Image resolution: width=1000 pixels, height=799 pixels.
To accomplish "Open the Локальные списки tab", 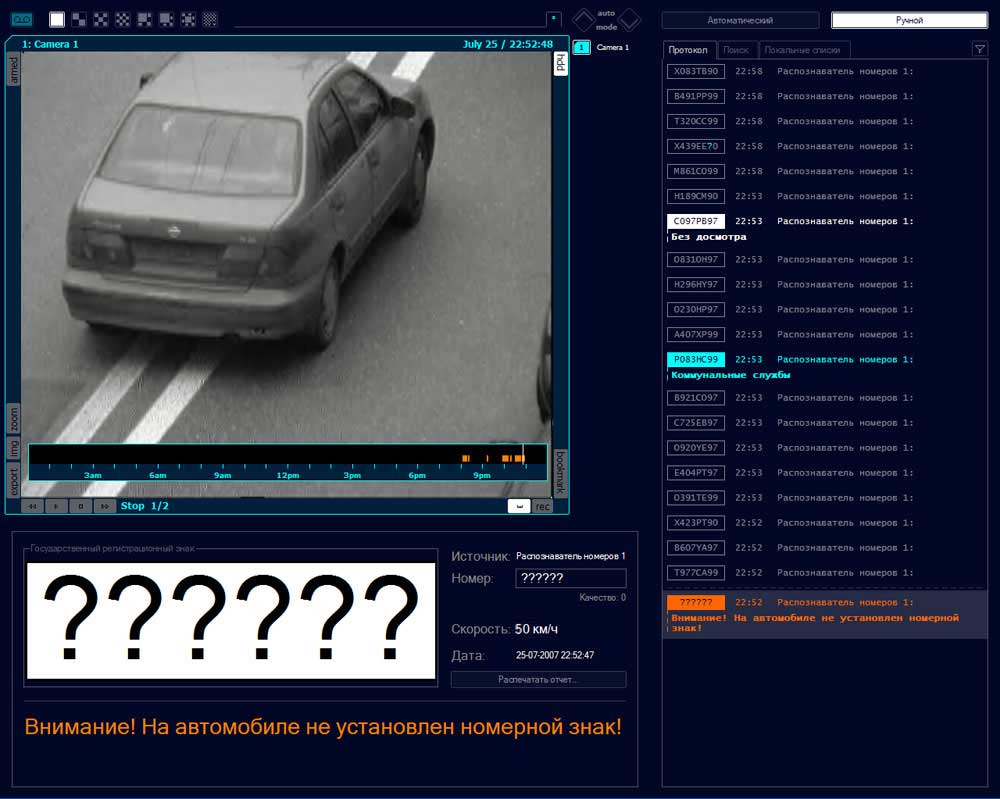I will pos(804,50).
